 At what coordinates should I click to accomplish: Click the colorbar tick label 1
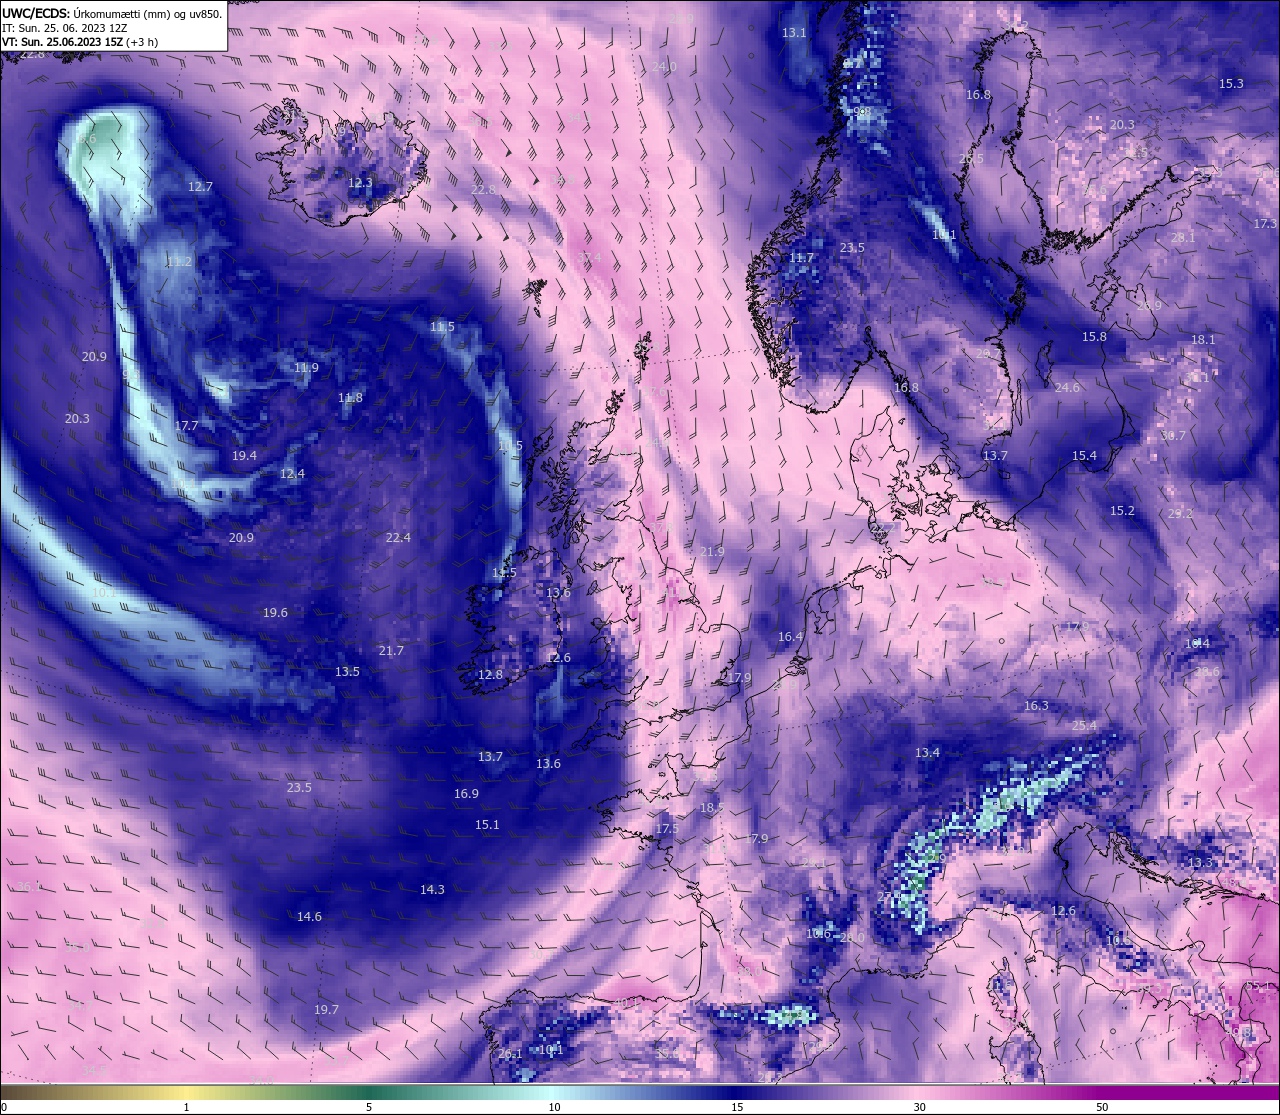pos(186,1107)
